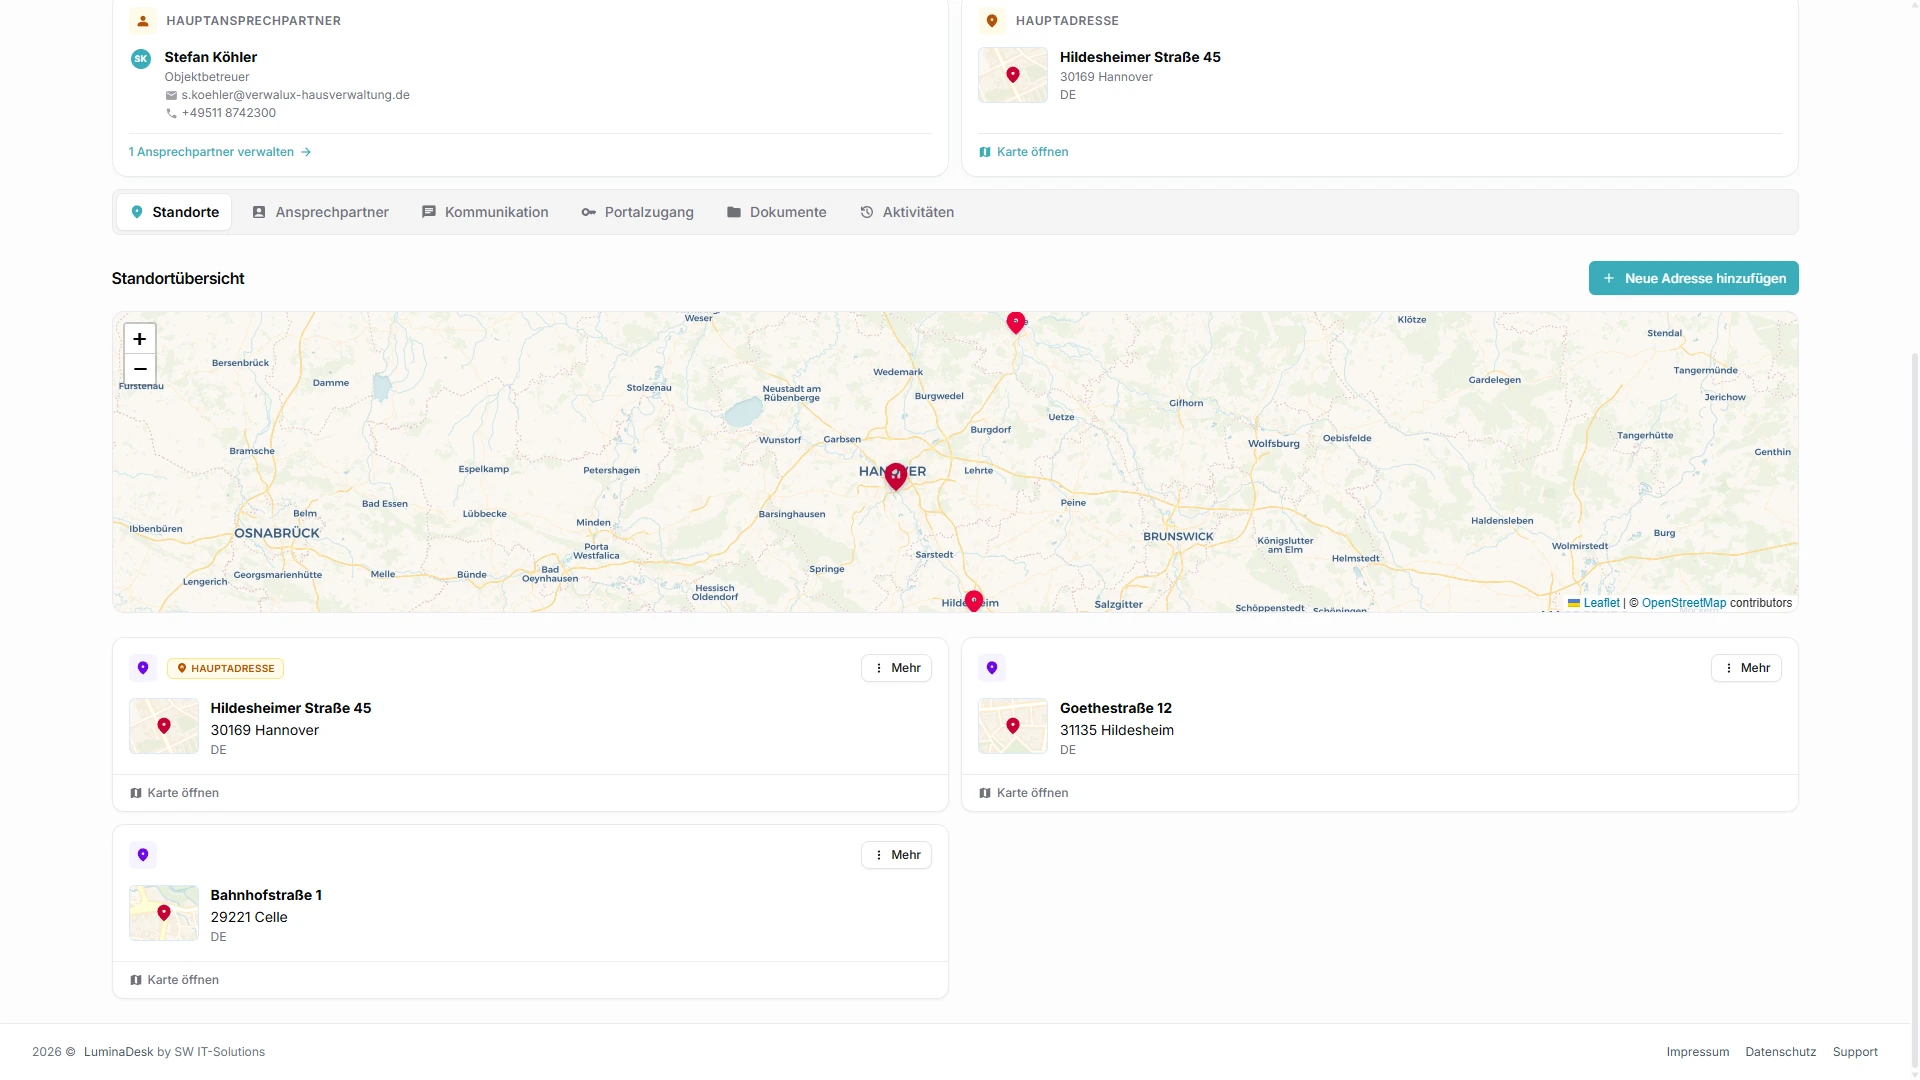This screenshot has width=1920, height=1080.
Task: Click the Hildesheim map pin marker
Action: (x=974, y=601)
